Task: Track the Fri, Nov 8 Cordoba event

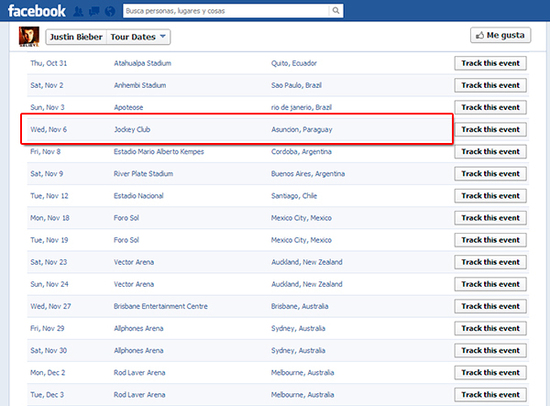Action: [490, 152]
